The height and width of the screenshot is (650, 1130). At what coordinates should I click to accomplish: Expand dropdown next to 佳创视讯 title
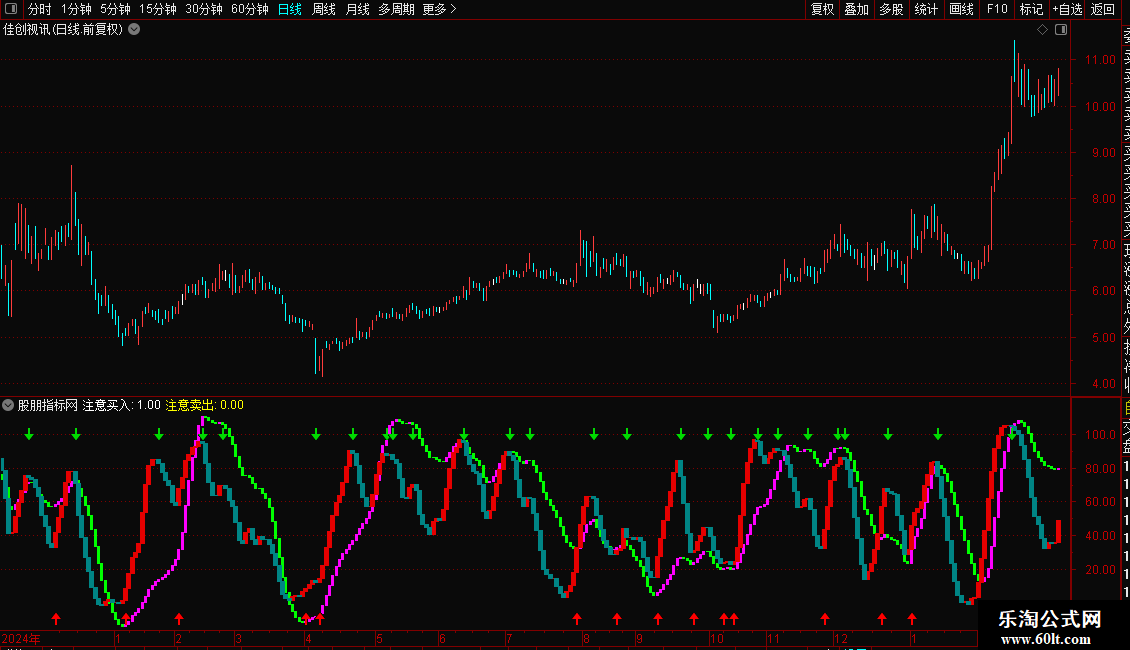pyautogui.click(x=134, y=30)
